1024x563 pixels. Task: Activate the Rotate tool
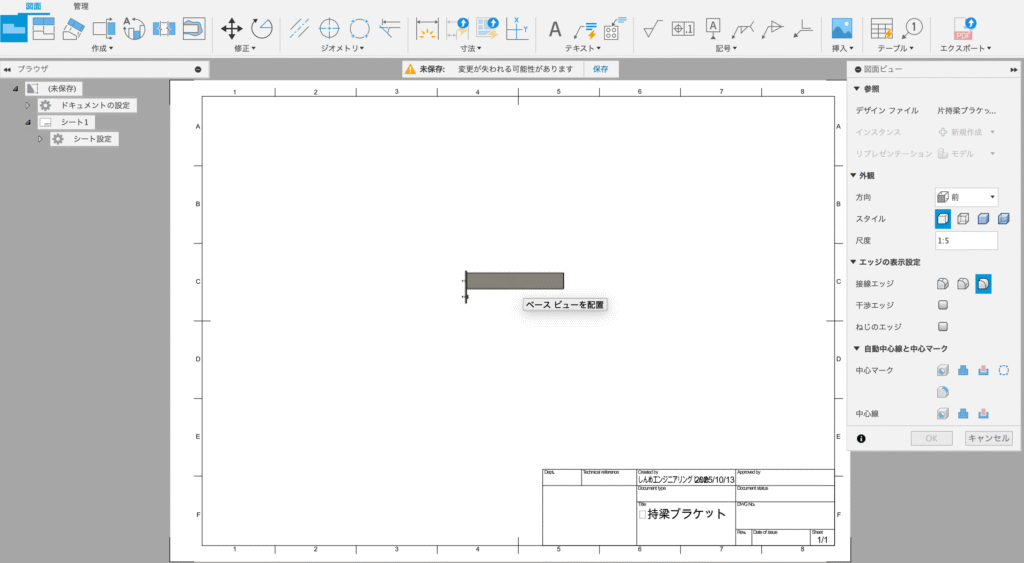(262, 29)
